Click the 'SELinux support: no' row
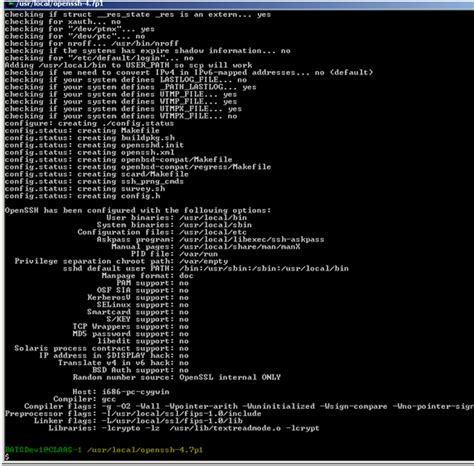 click(143, 305)
